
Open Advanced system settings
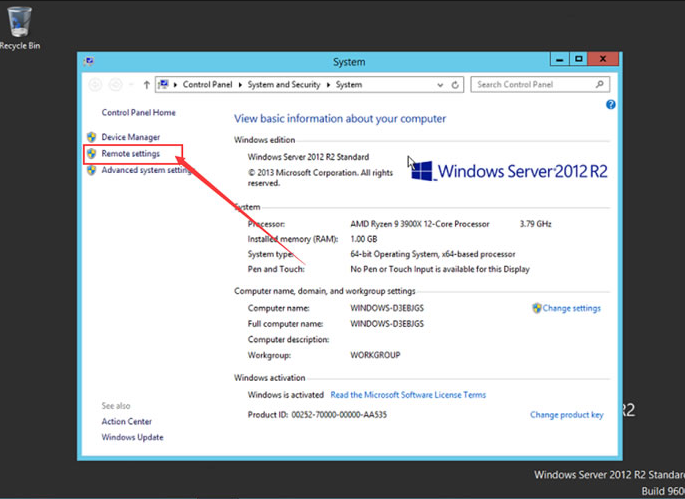[146, 170]
